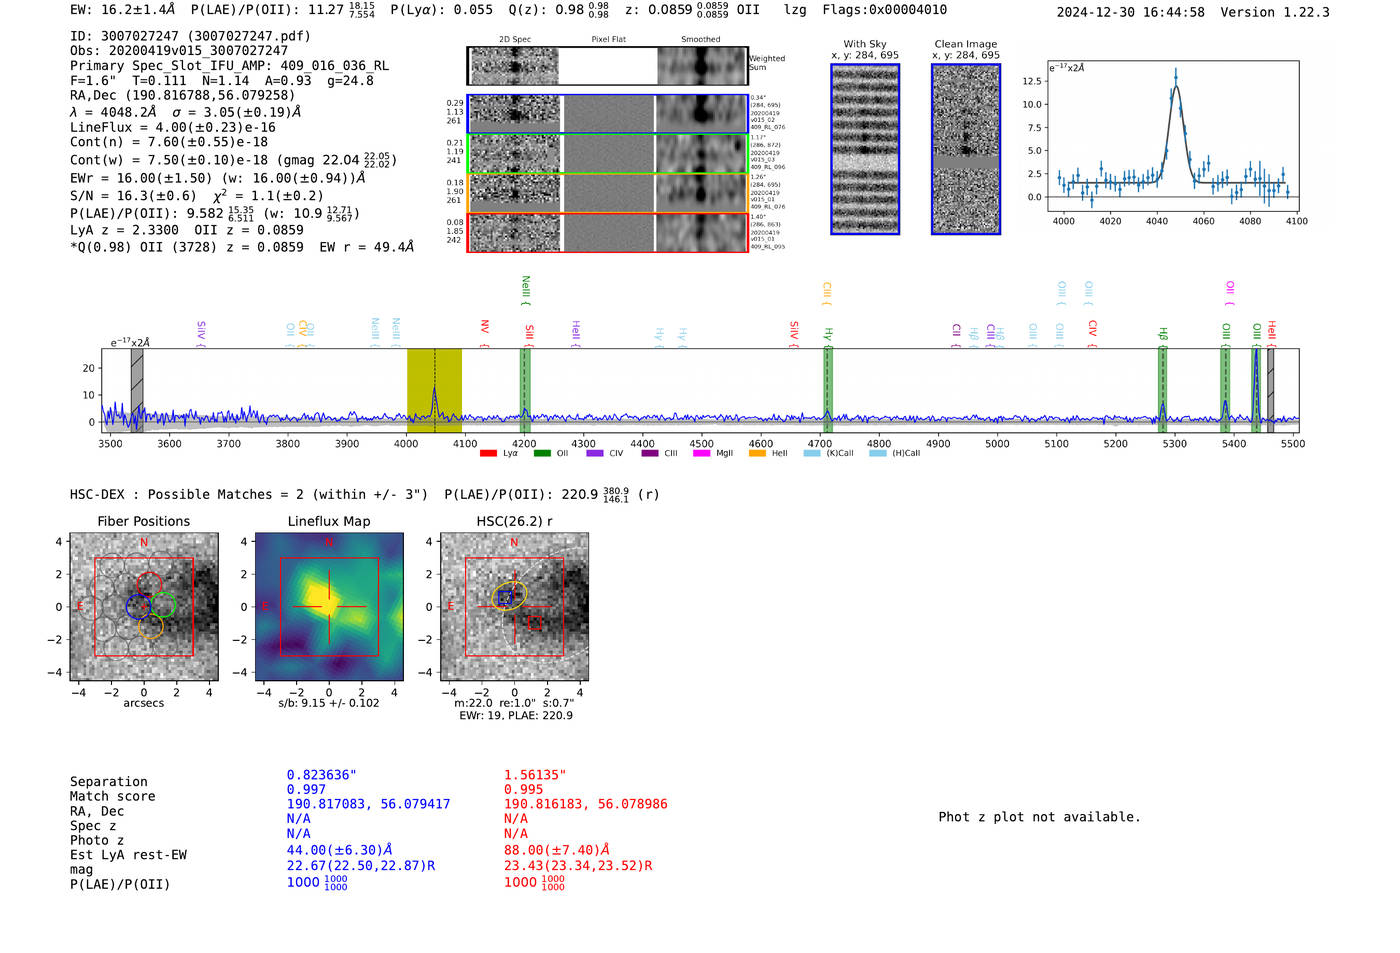Open the Fiber Positions image panel
This screenshot has width=1400, height=953.
pyautogui.click(x=144, y=607)
